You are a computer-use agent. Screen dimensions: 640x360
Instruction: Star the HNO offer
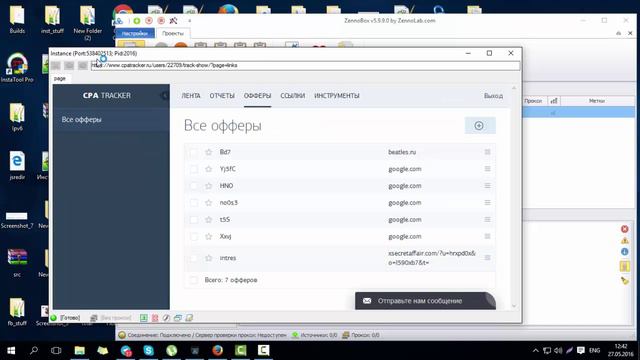point(209,186)
